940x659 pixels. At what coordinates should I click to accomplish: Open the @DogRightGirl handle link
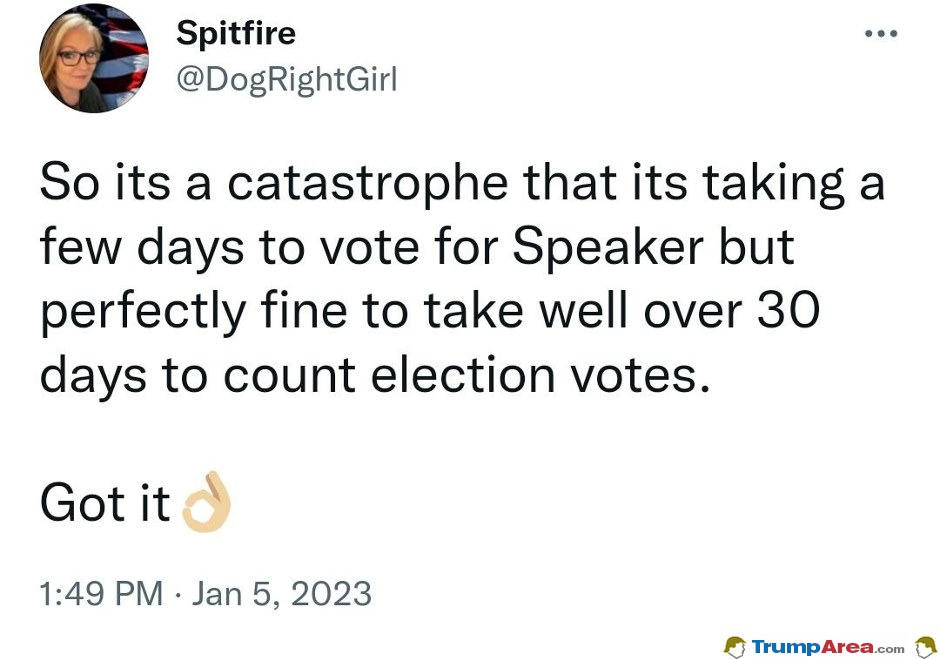coord(287,80)
